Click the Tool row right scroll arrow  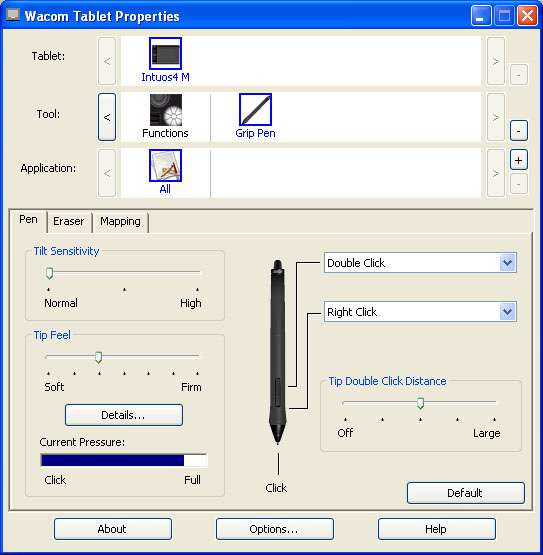(496, 117)
